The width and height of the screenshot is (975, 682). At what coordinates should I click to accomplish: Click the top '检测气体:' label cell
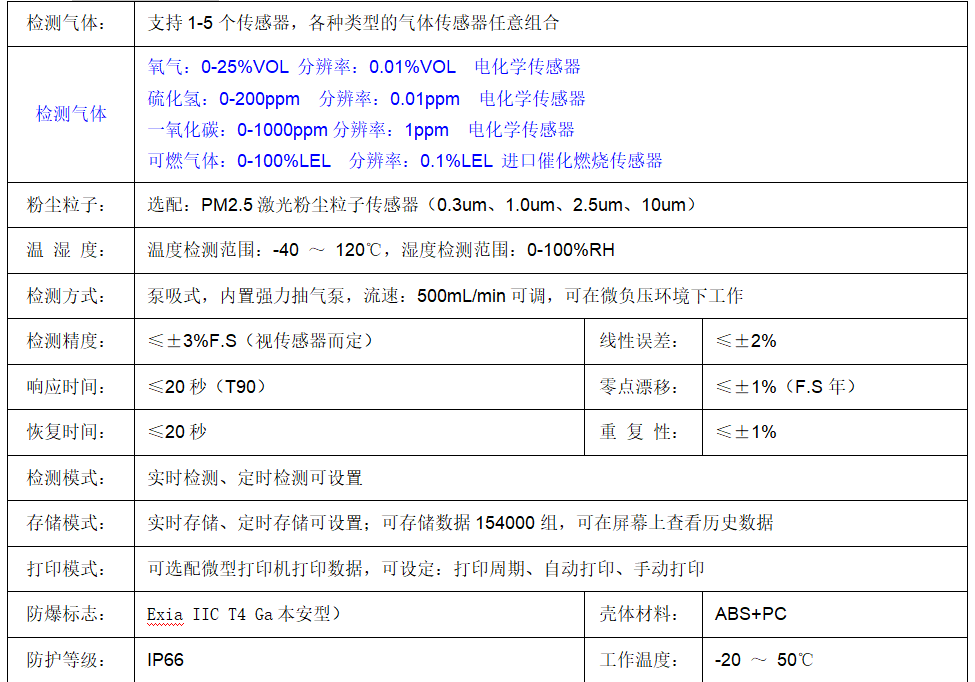tap(71, 24)
